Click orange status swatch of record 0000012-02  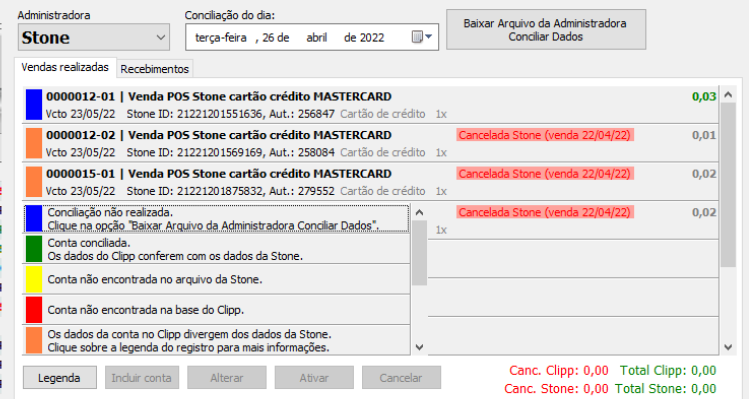click(x=34, y=143)
